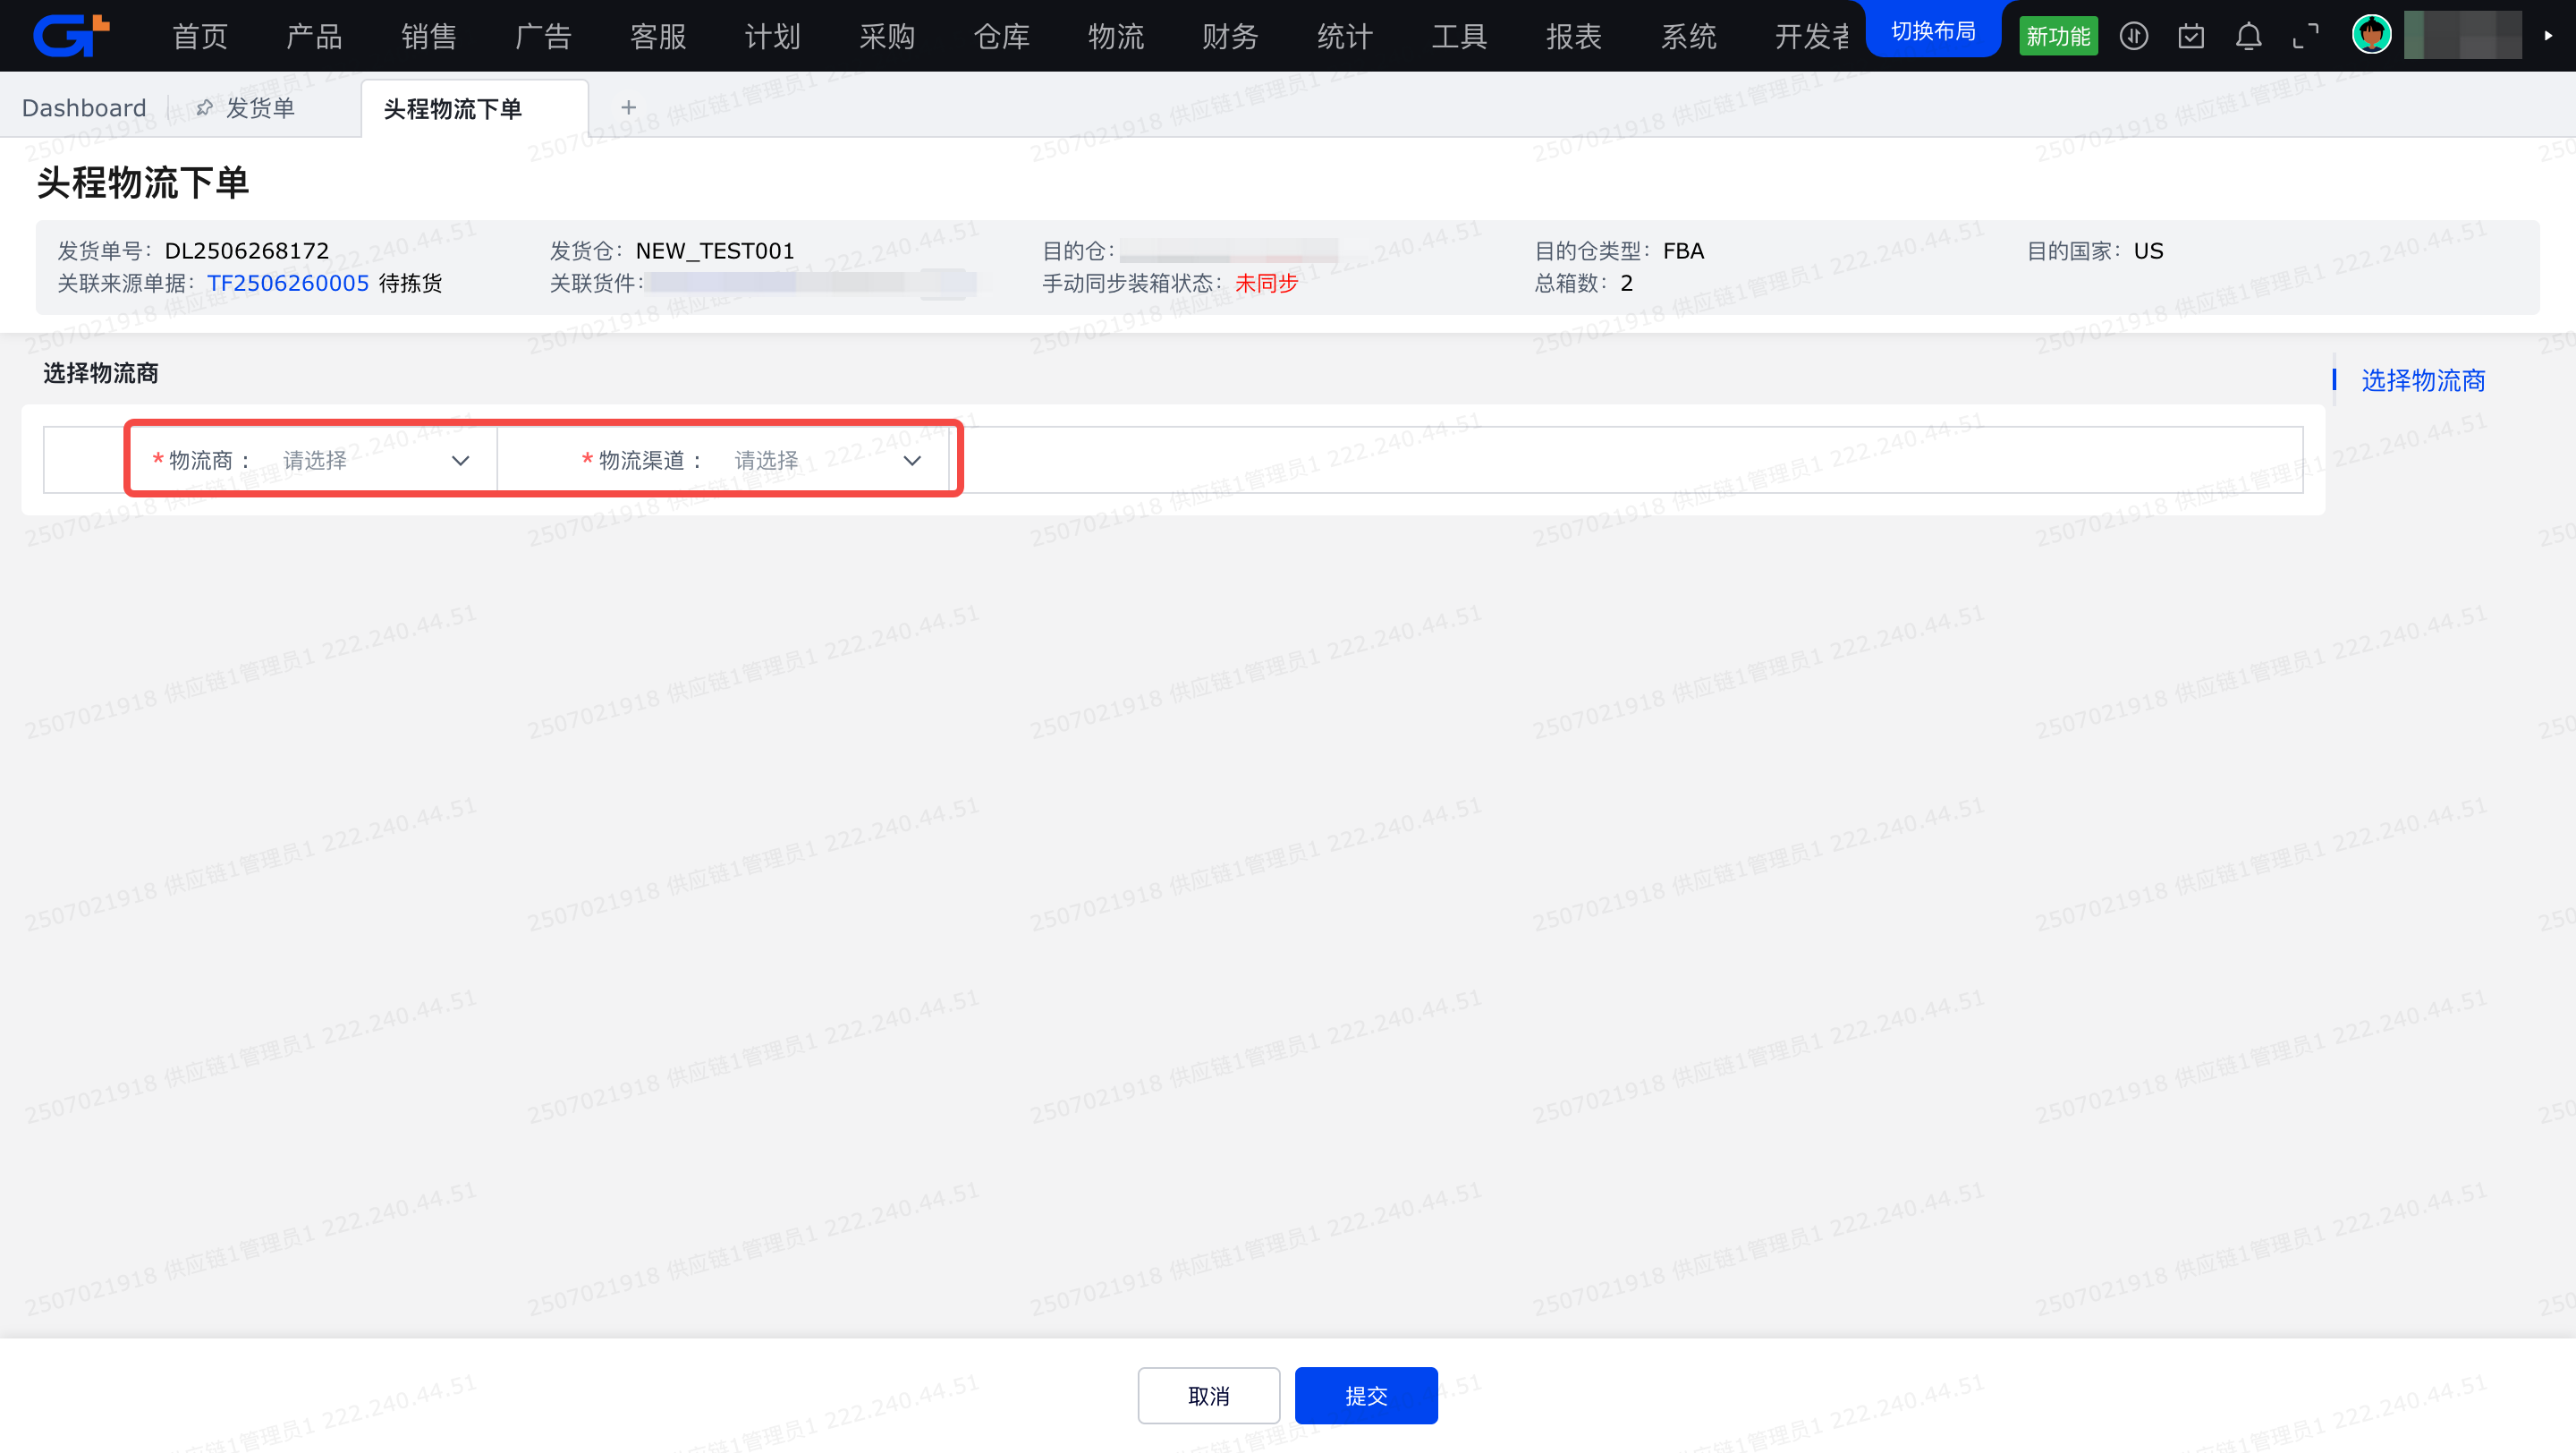Click the pin icon on 发货单 tab
Screen dimensions: 2576x1453
pos(204,107)
